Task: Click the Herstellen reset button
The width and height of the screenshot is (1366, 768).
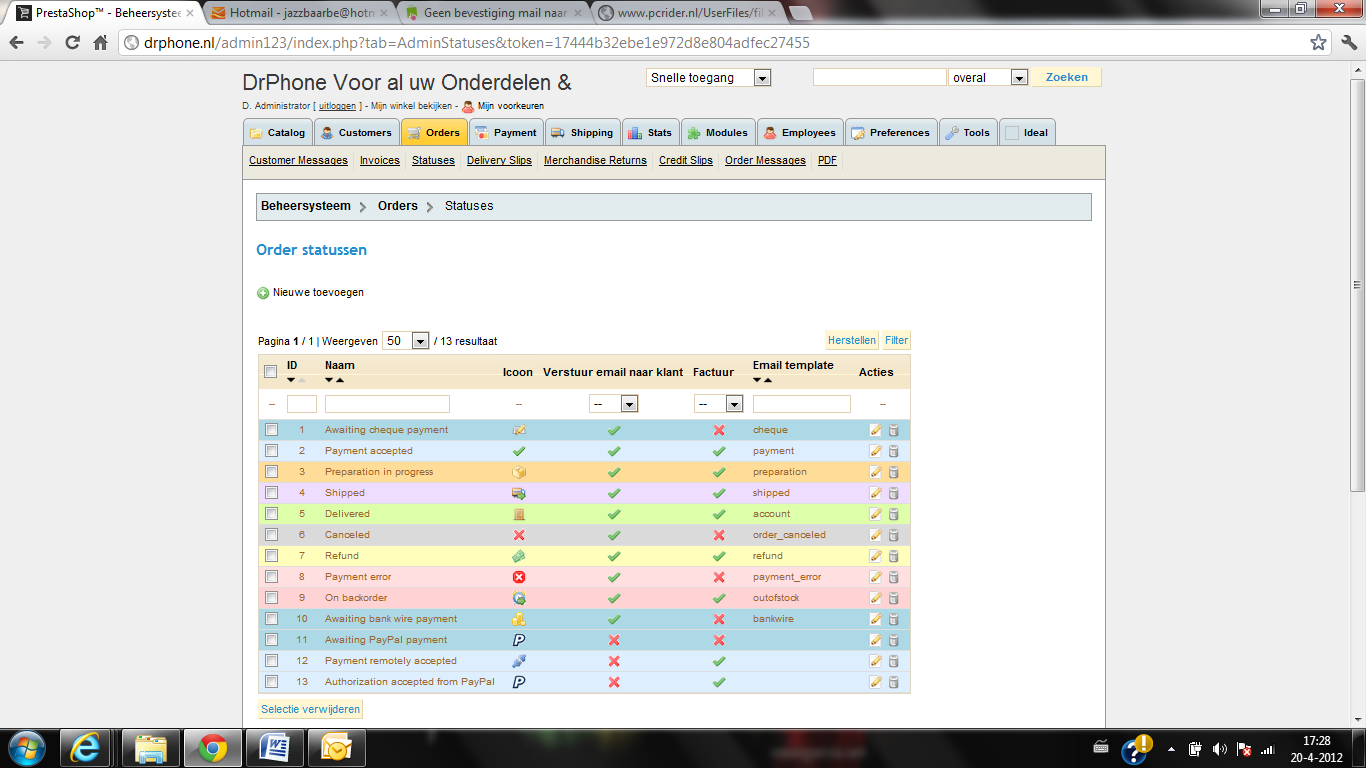Action: (852, 340)
